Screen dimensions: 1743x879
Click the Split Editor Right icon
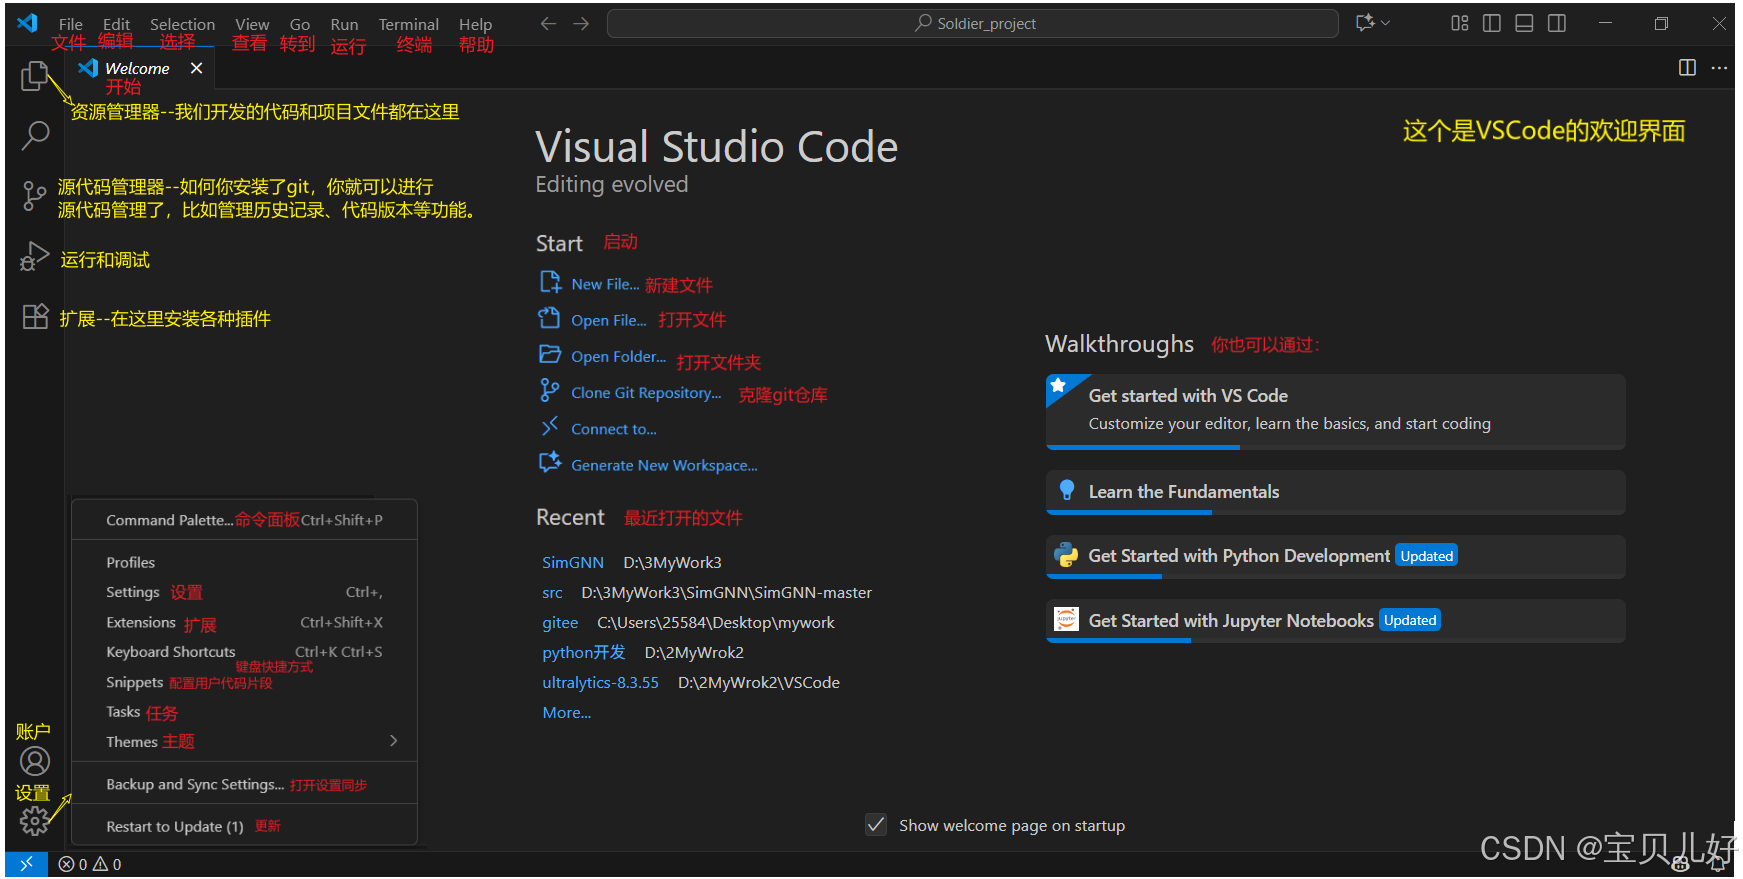tap(1687, 67)
